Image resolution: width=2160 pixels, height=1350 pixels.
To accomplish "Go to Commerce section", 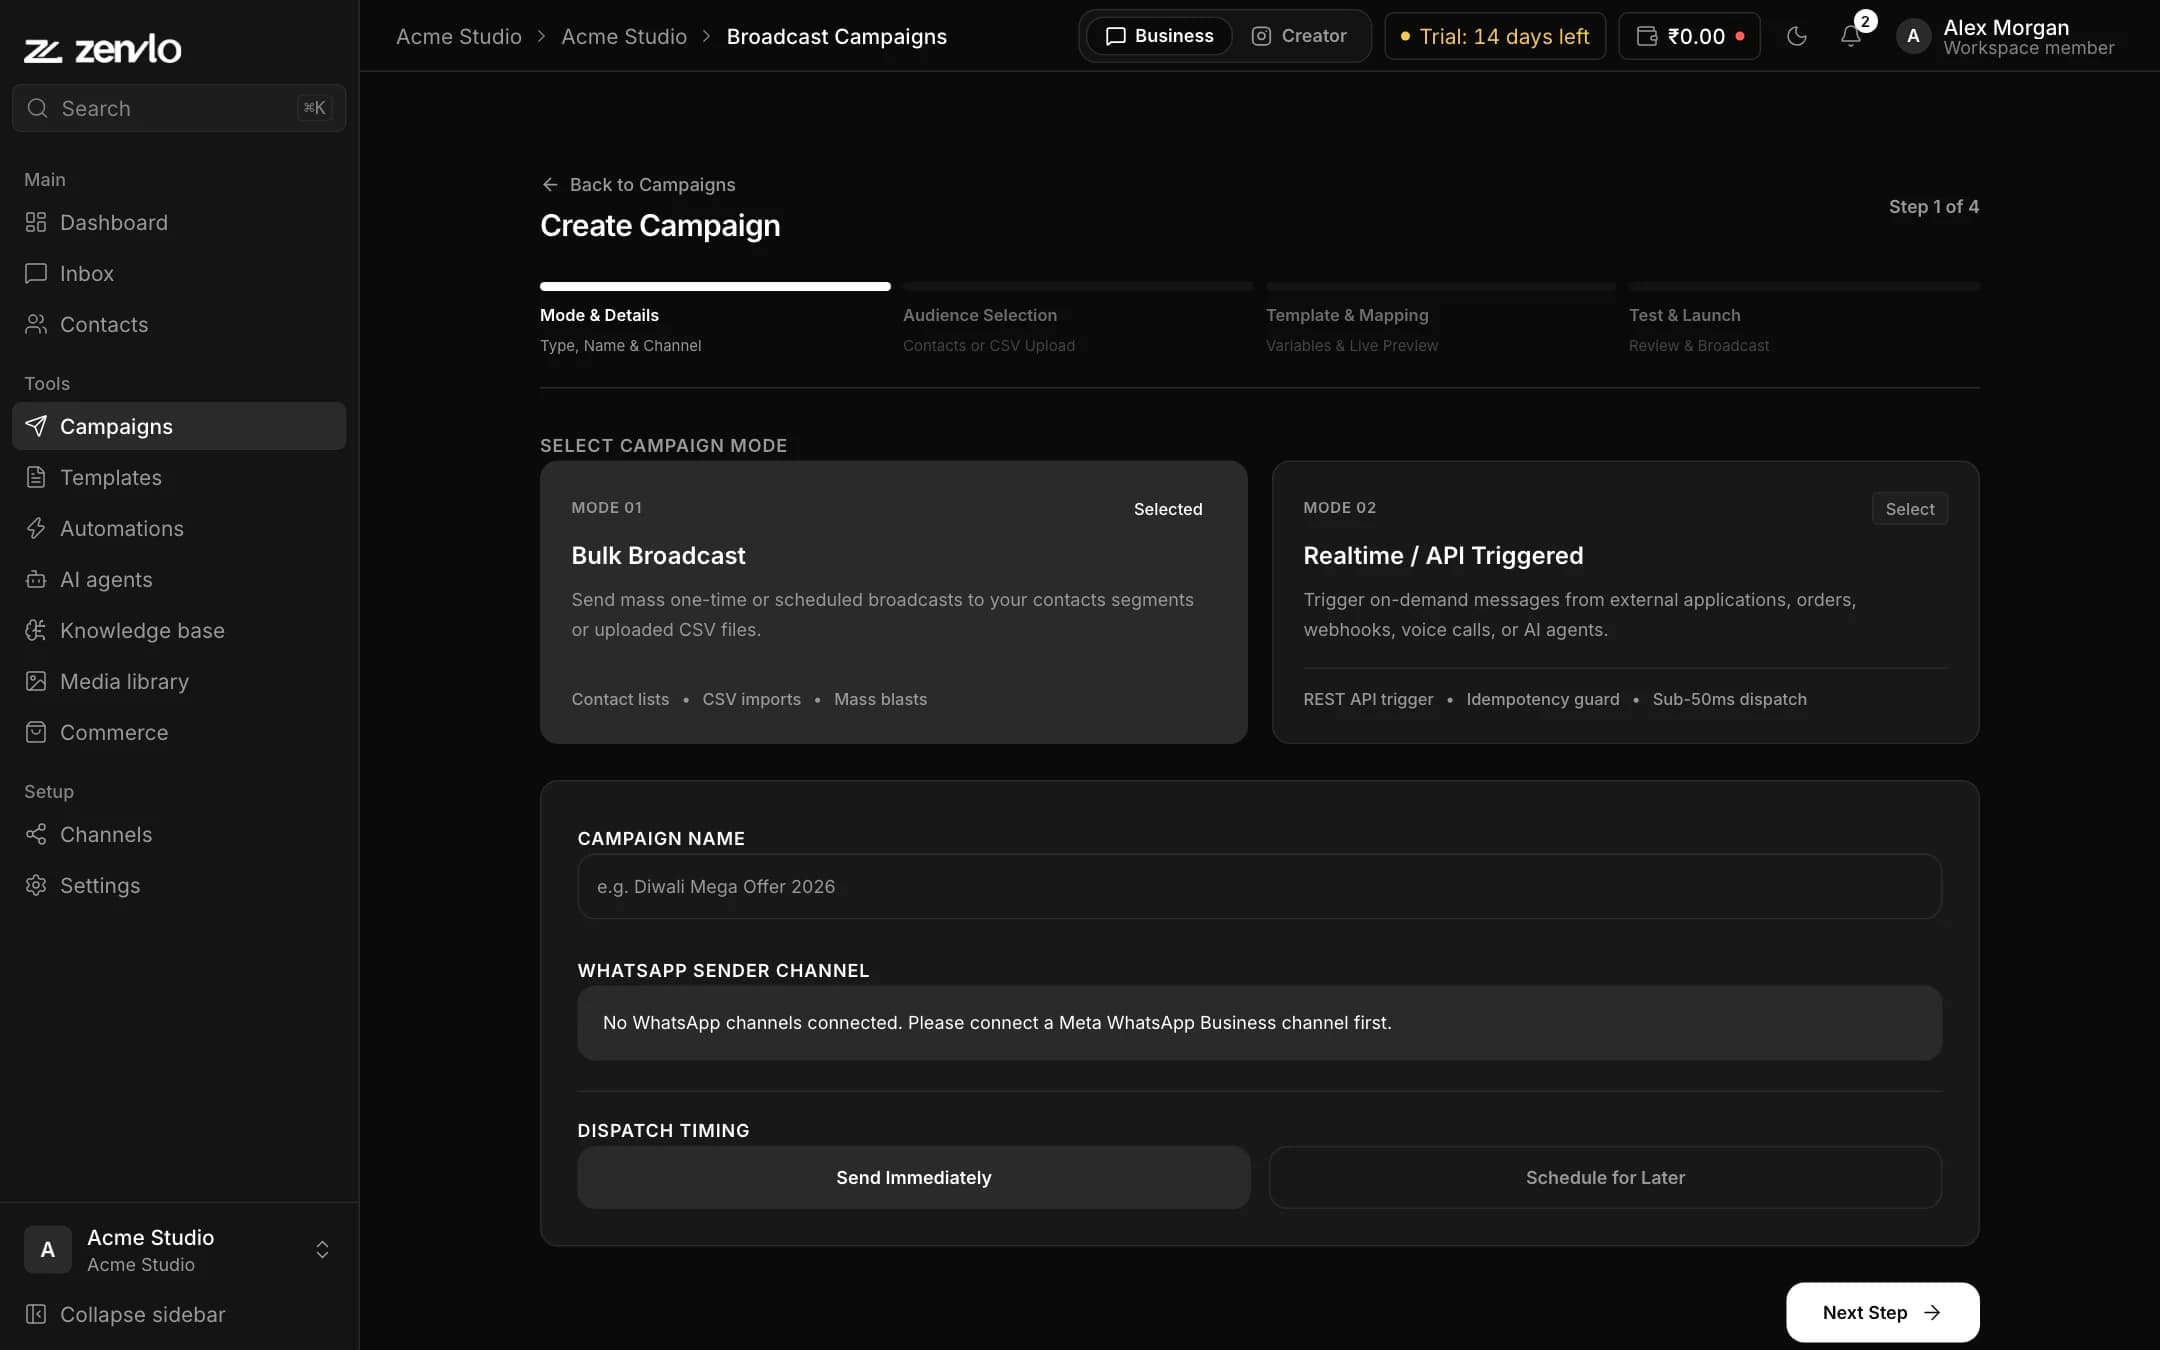I will click(x=179, y=732).
